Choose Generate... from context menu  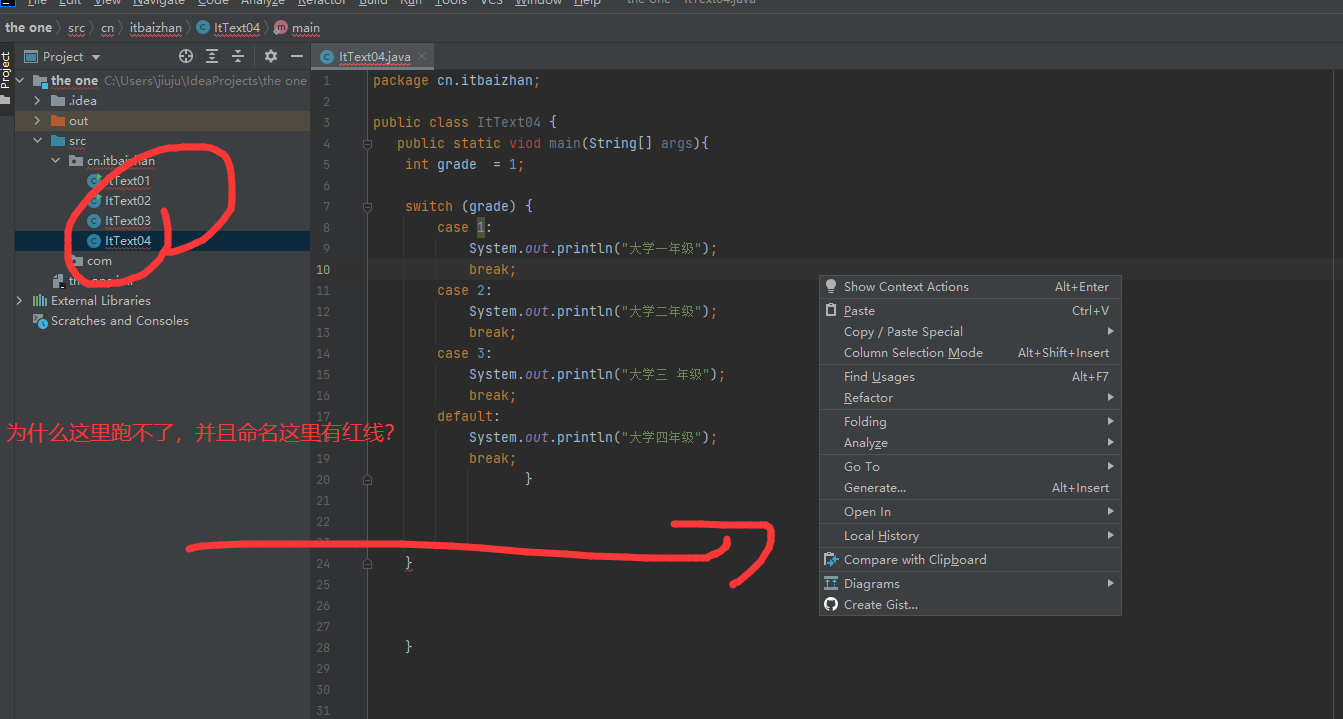970,488
